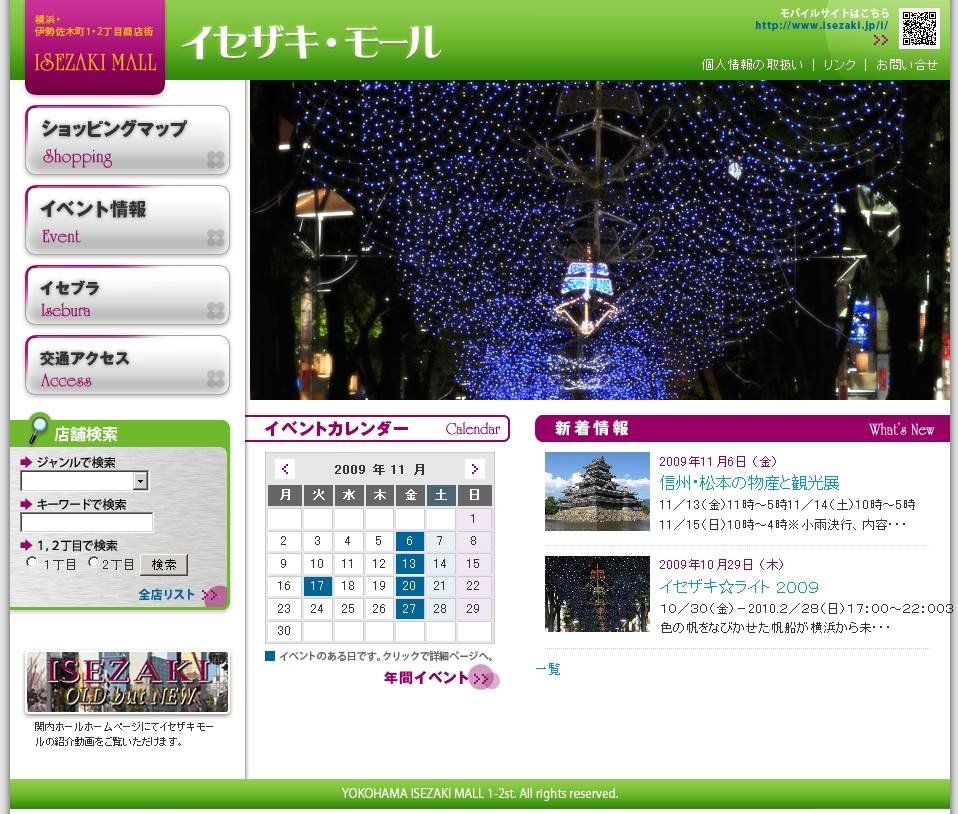Open the イセブラ Isebura menu
Screen dimensions: 958x814
(x=127, y=296)
